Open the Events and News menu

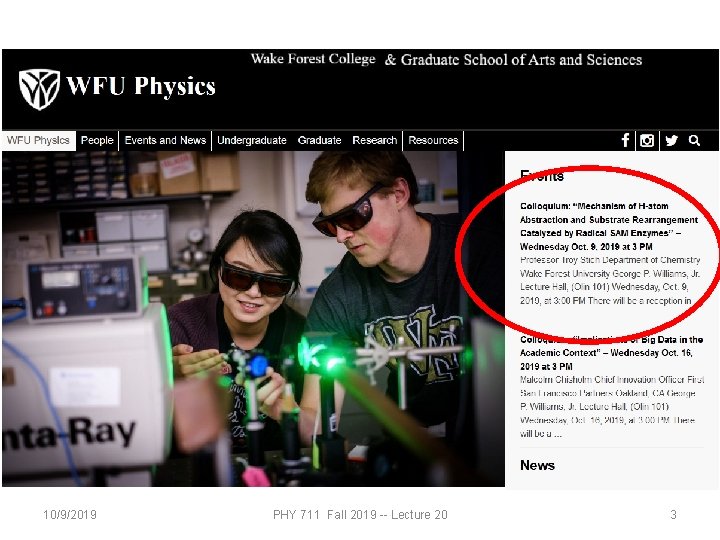point(165,140)
